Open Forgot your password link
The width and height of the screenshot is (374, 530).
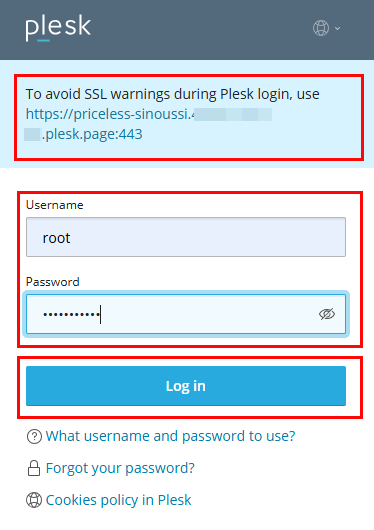tap(120, 468)
